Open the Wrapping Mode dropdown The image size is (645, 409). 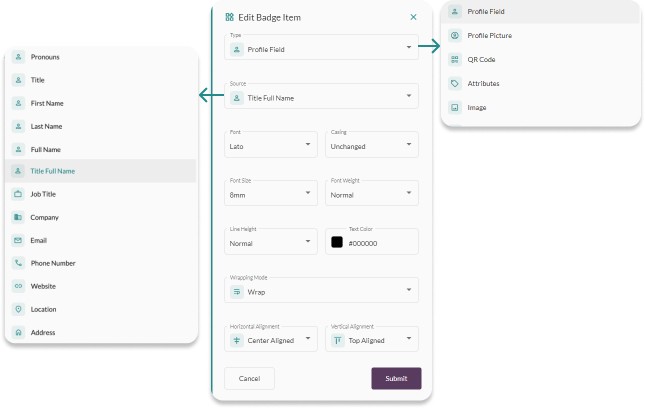pyautogui.click(x=321, y=291)
